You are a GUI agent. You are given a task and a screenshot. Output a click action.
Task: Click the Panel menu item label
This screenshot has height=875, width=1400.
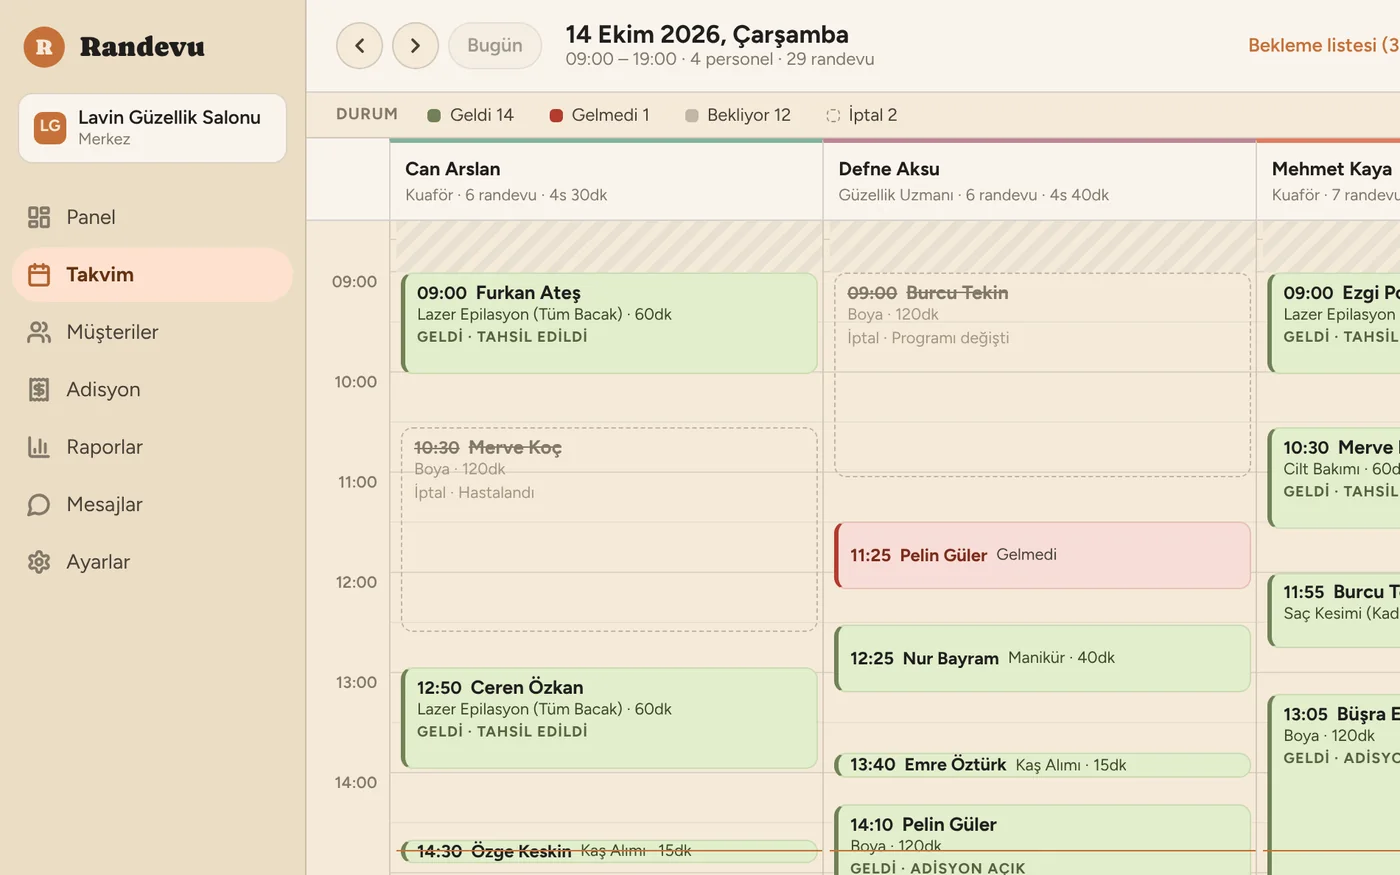point(91,217)
